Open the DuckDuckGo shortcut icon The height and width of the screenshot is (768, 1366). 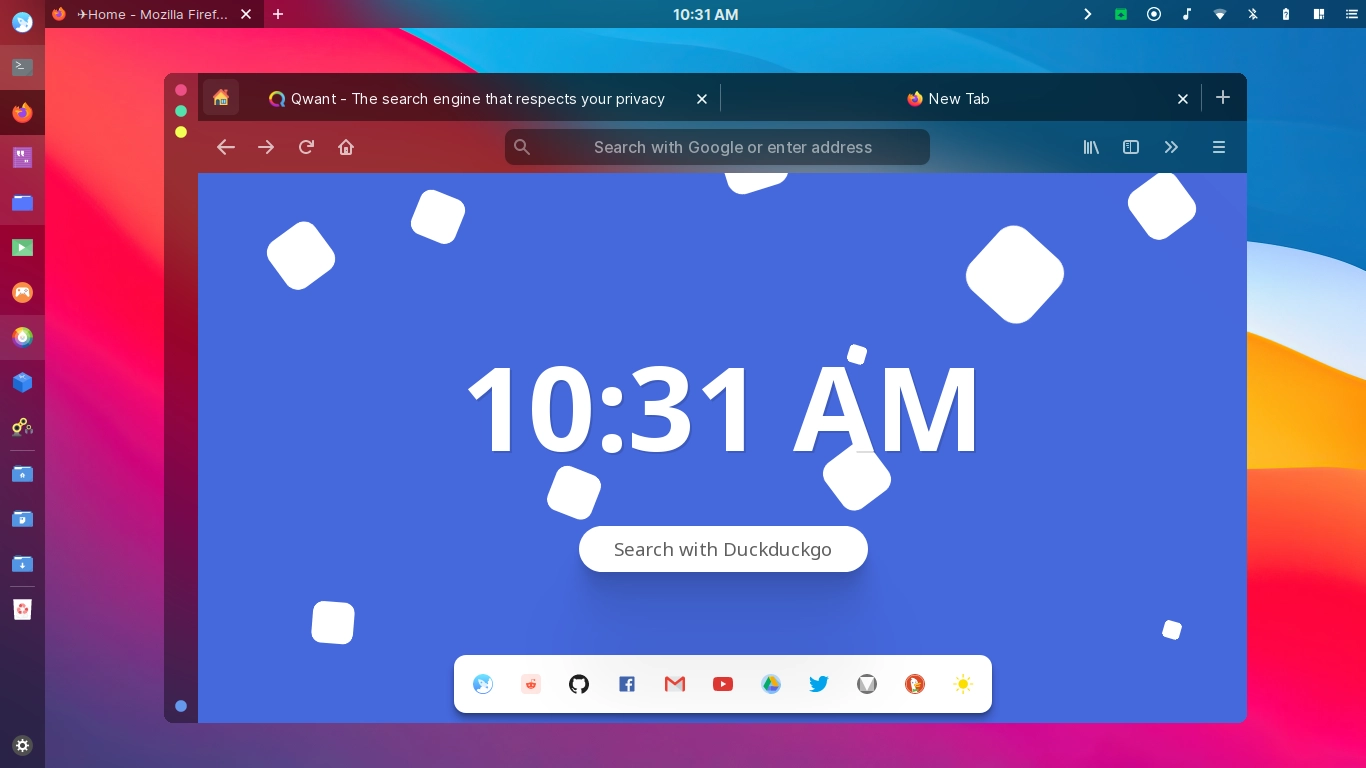(x=915, y=684)
